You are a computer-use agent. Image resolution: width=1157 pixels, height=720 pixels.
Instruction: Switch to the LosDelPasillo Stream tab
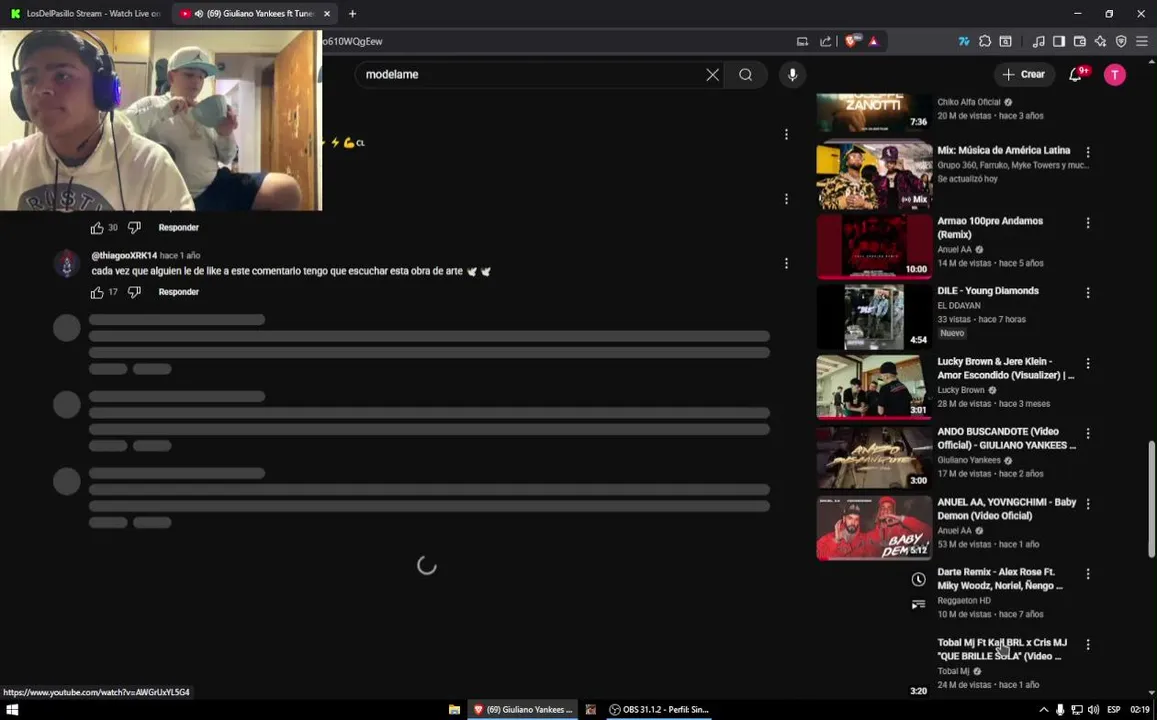86,13
